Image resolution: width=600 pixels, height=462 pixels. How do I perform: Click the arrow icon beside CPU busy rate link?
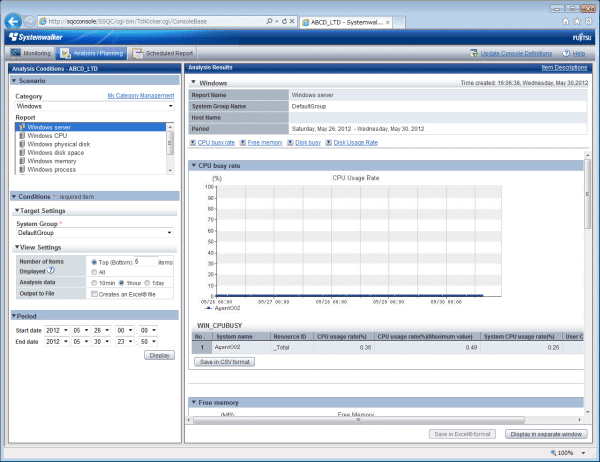193,142
